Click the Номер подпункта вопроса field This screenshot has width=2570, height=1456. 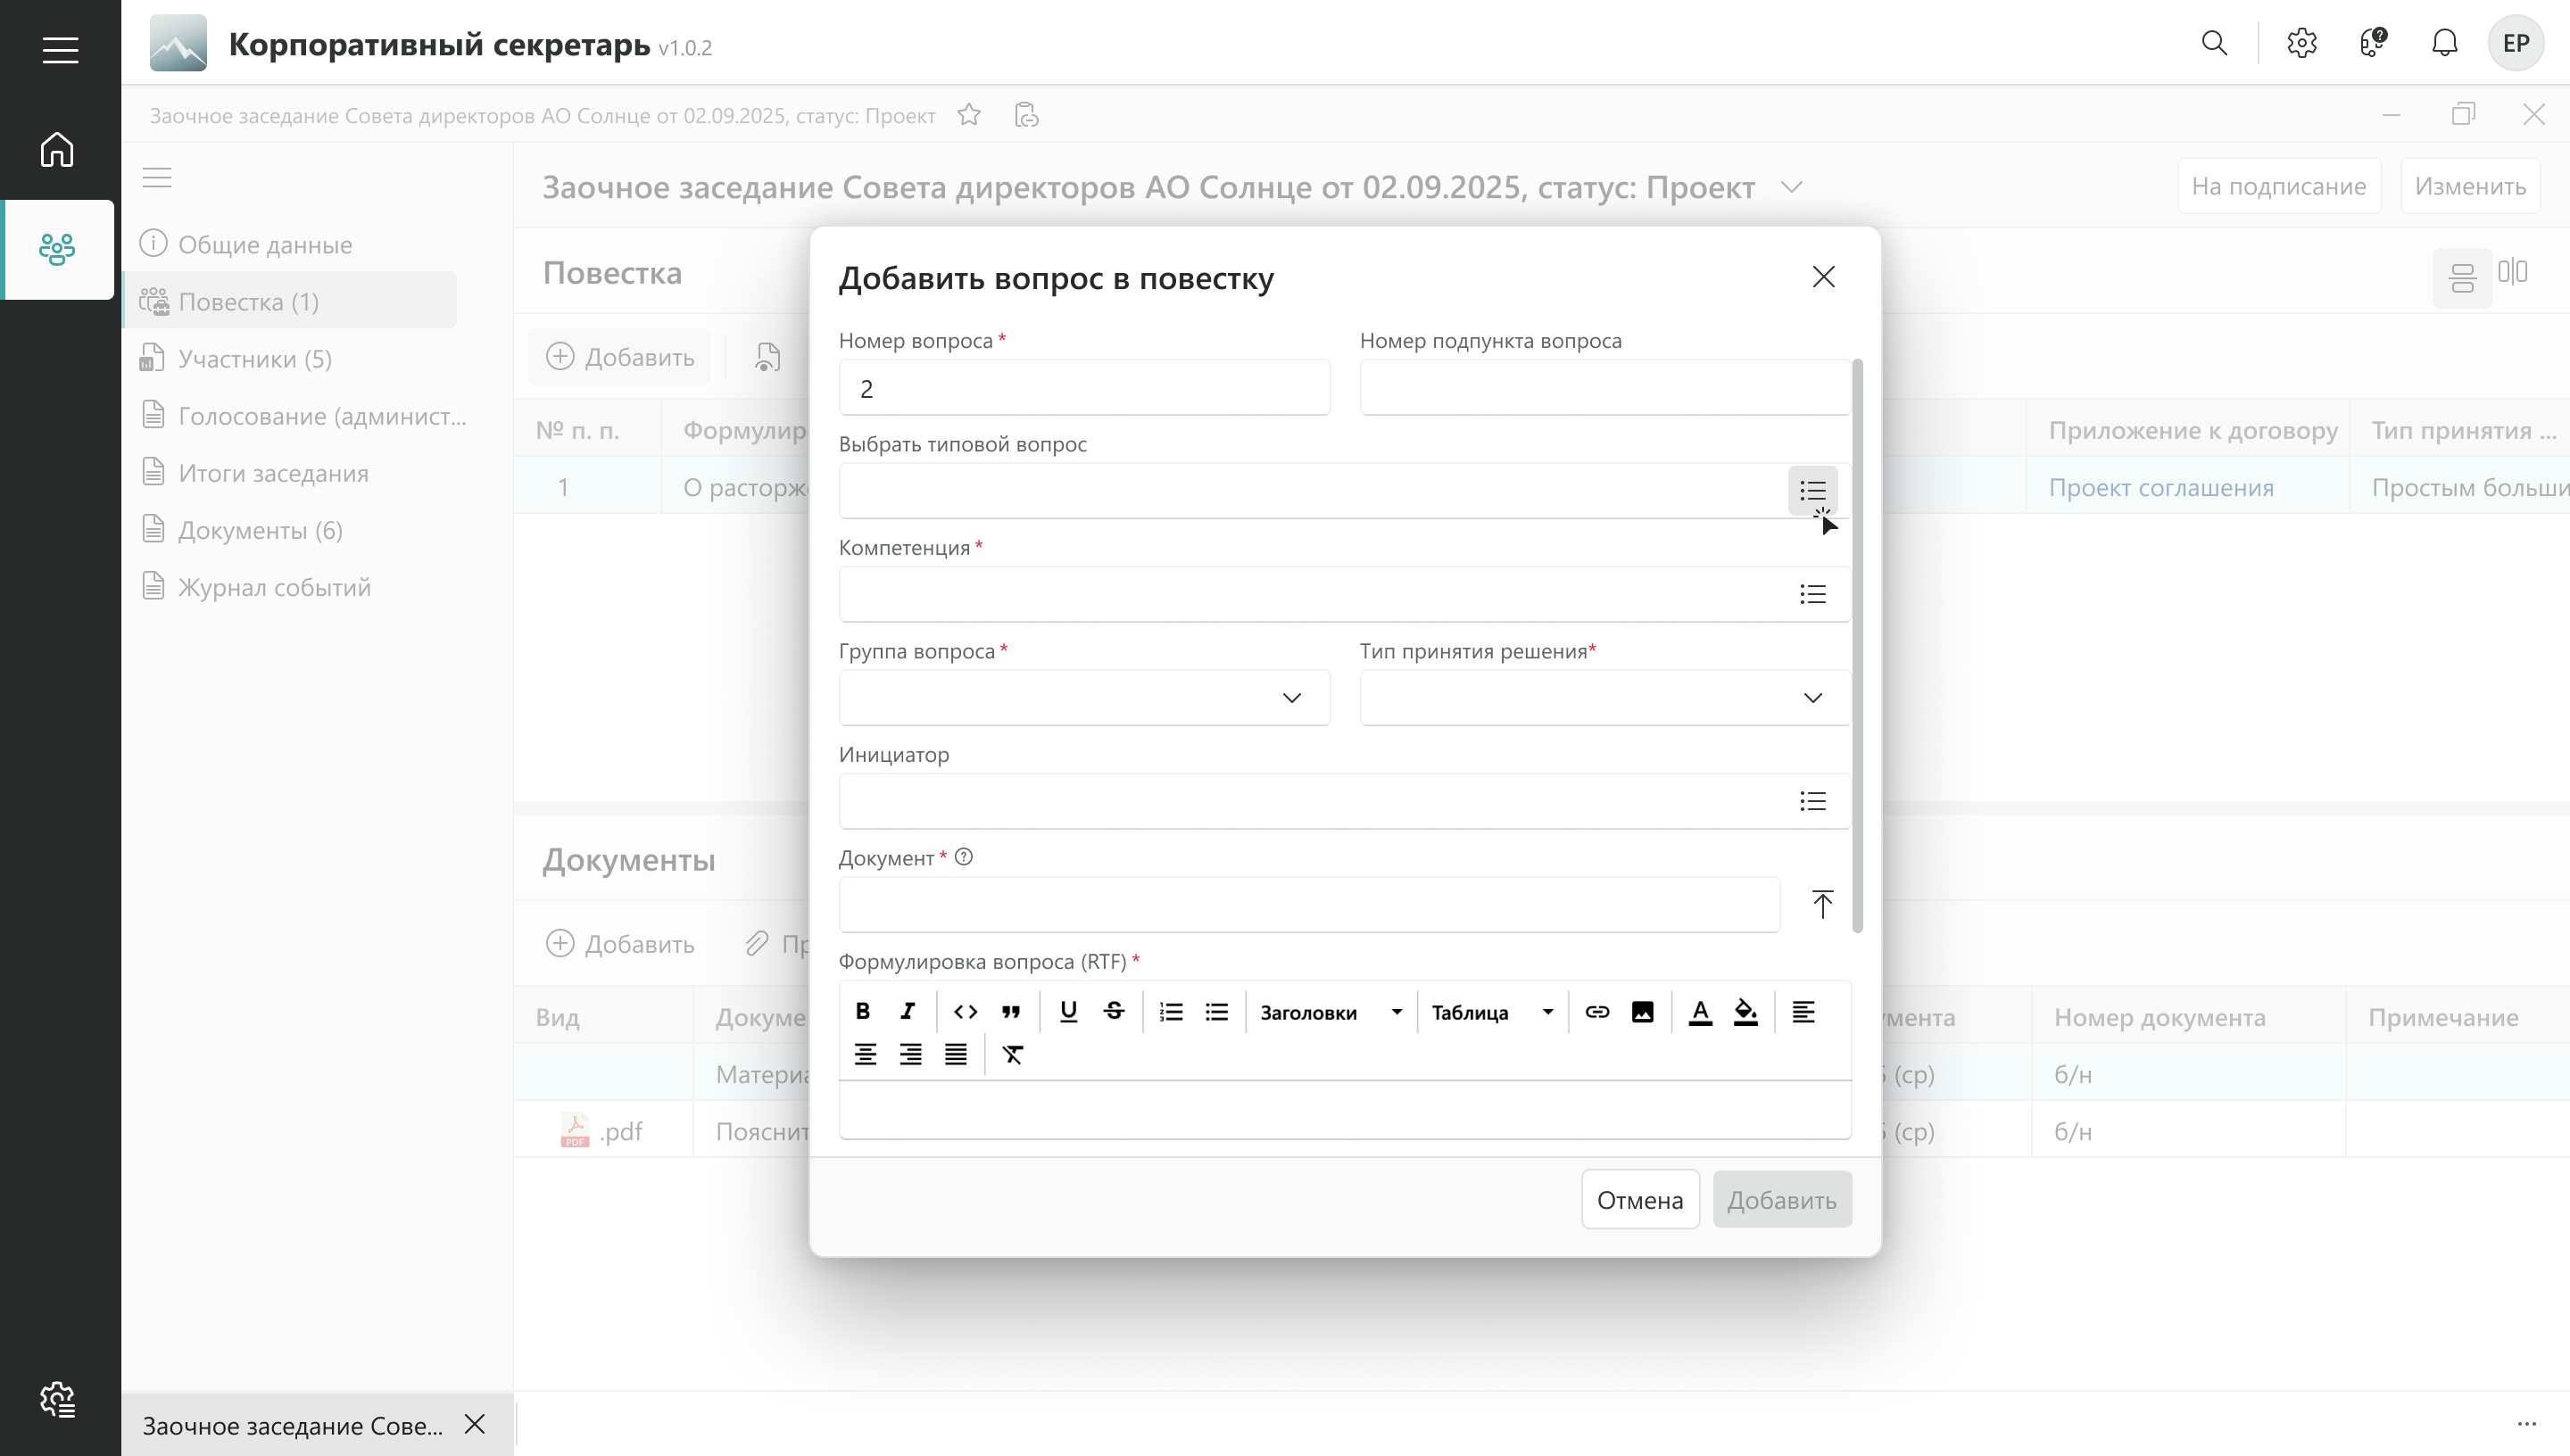1604,388
